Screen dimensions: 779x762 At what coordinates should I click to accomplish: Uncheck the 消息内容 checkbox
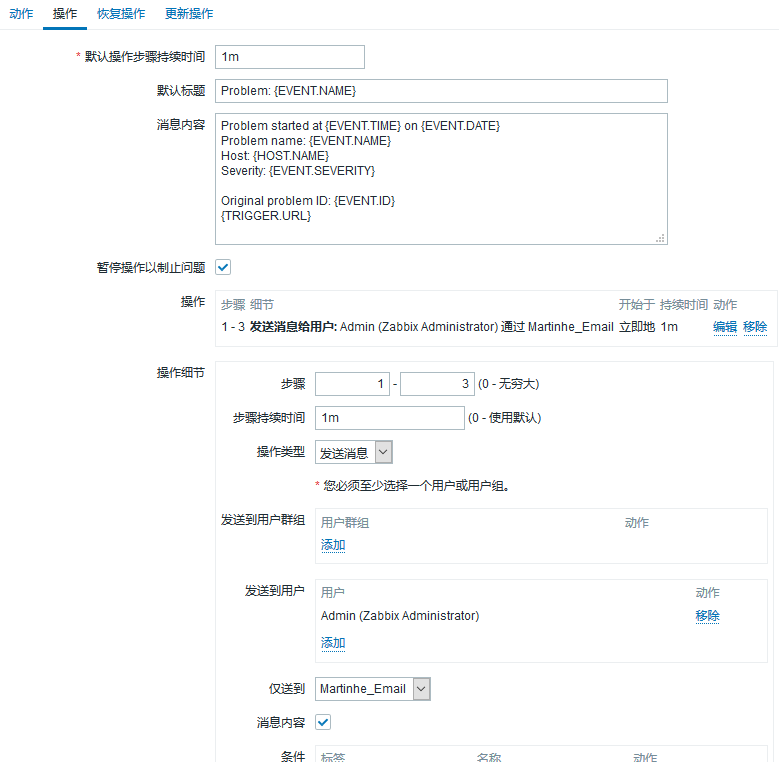point(323,722)
